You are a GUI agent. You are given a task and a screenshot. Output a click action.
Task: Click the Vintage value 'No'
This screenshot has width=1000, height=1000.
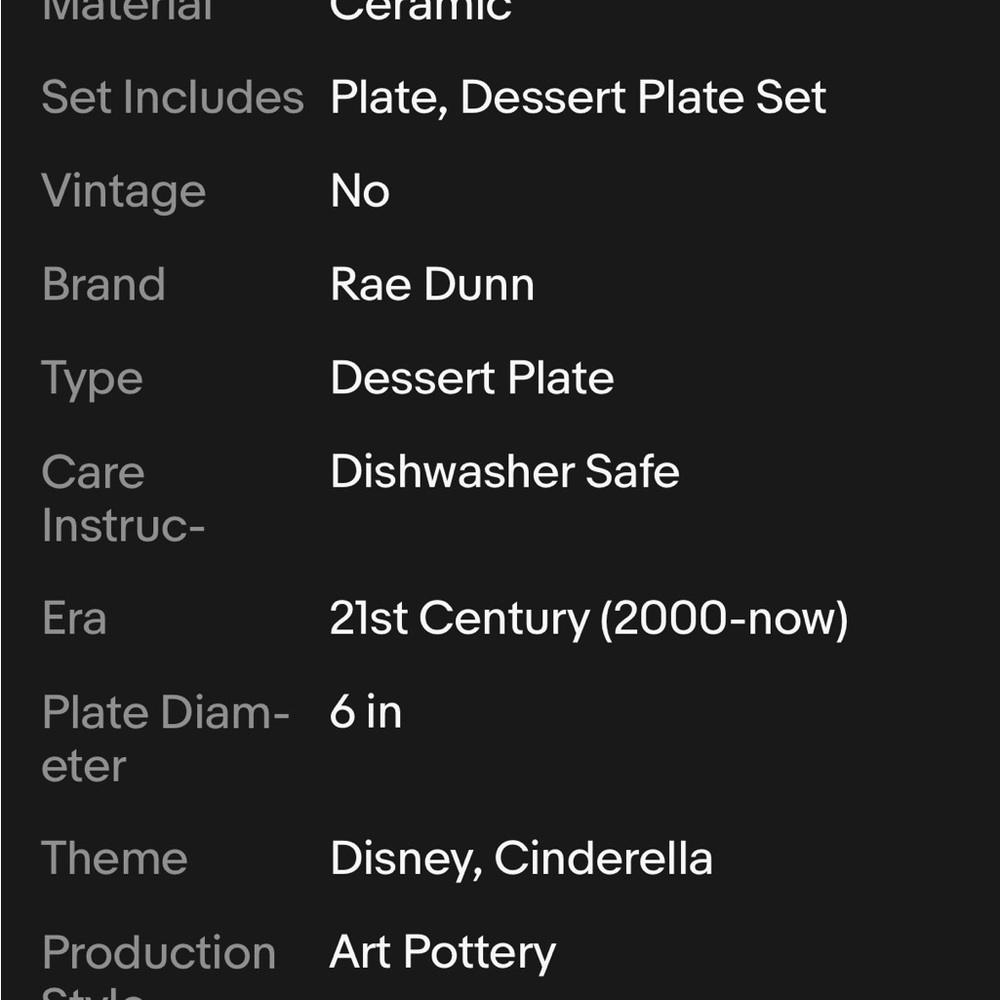pos(360,191)
